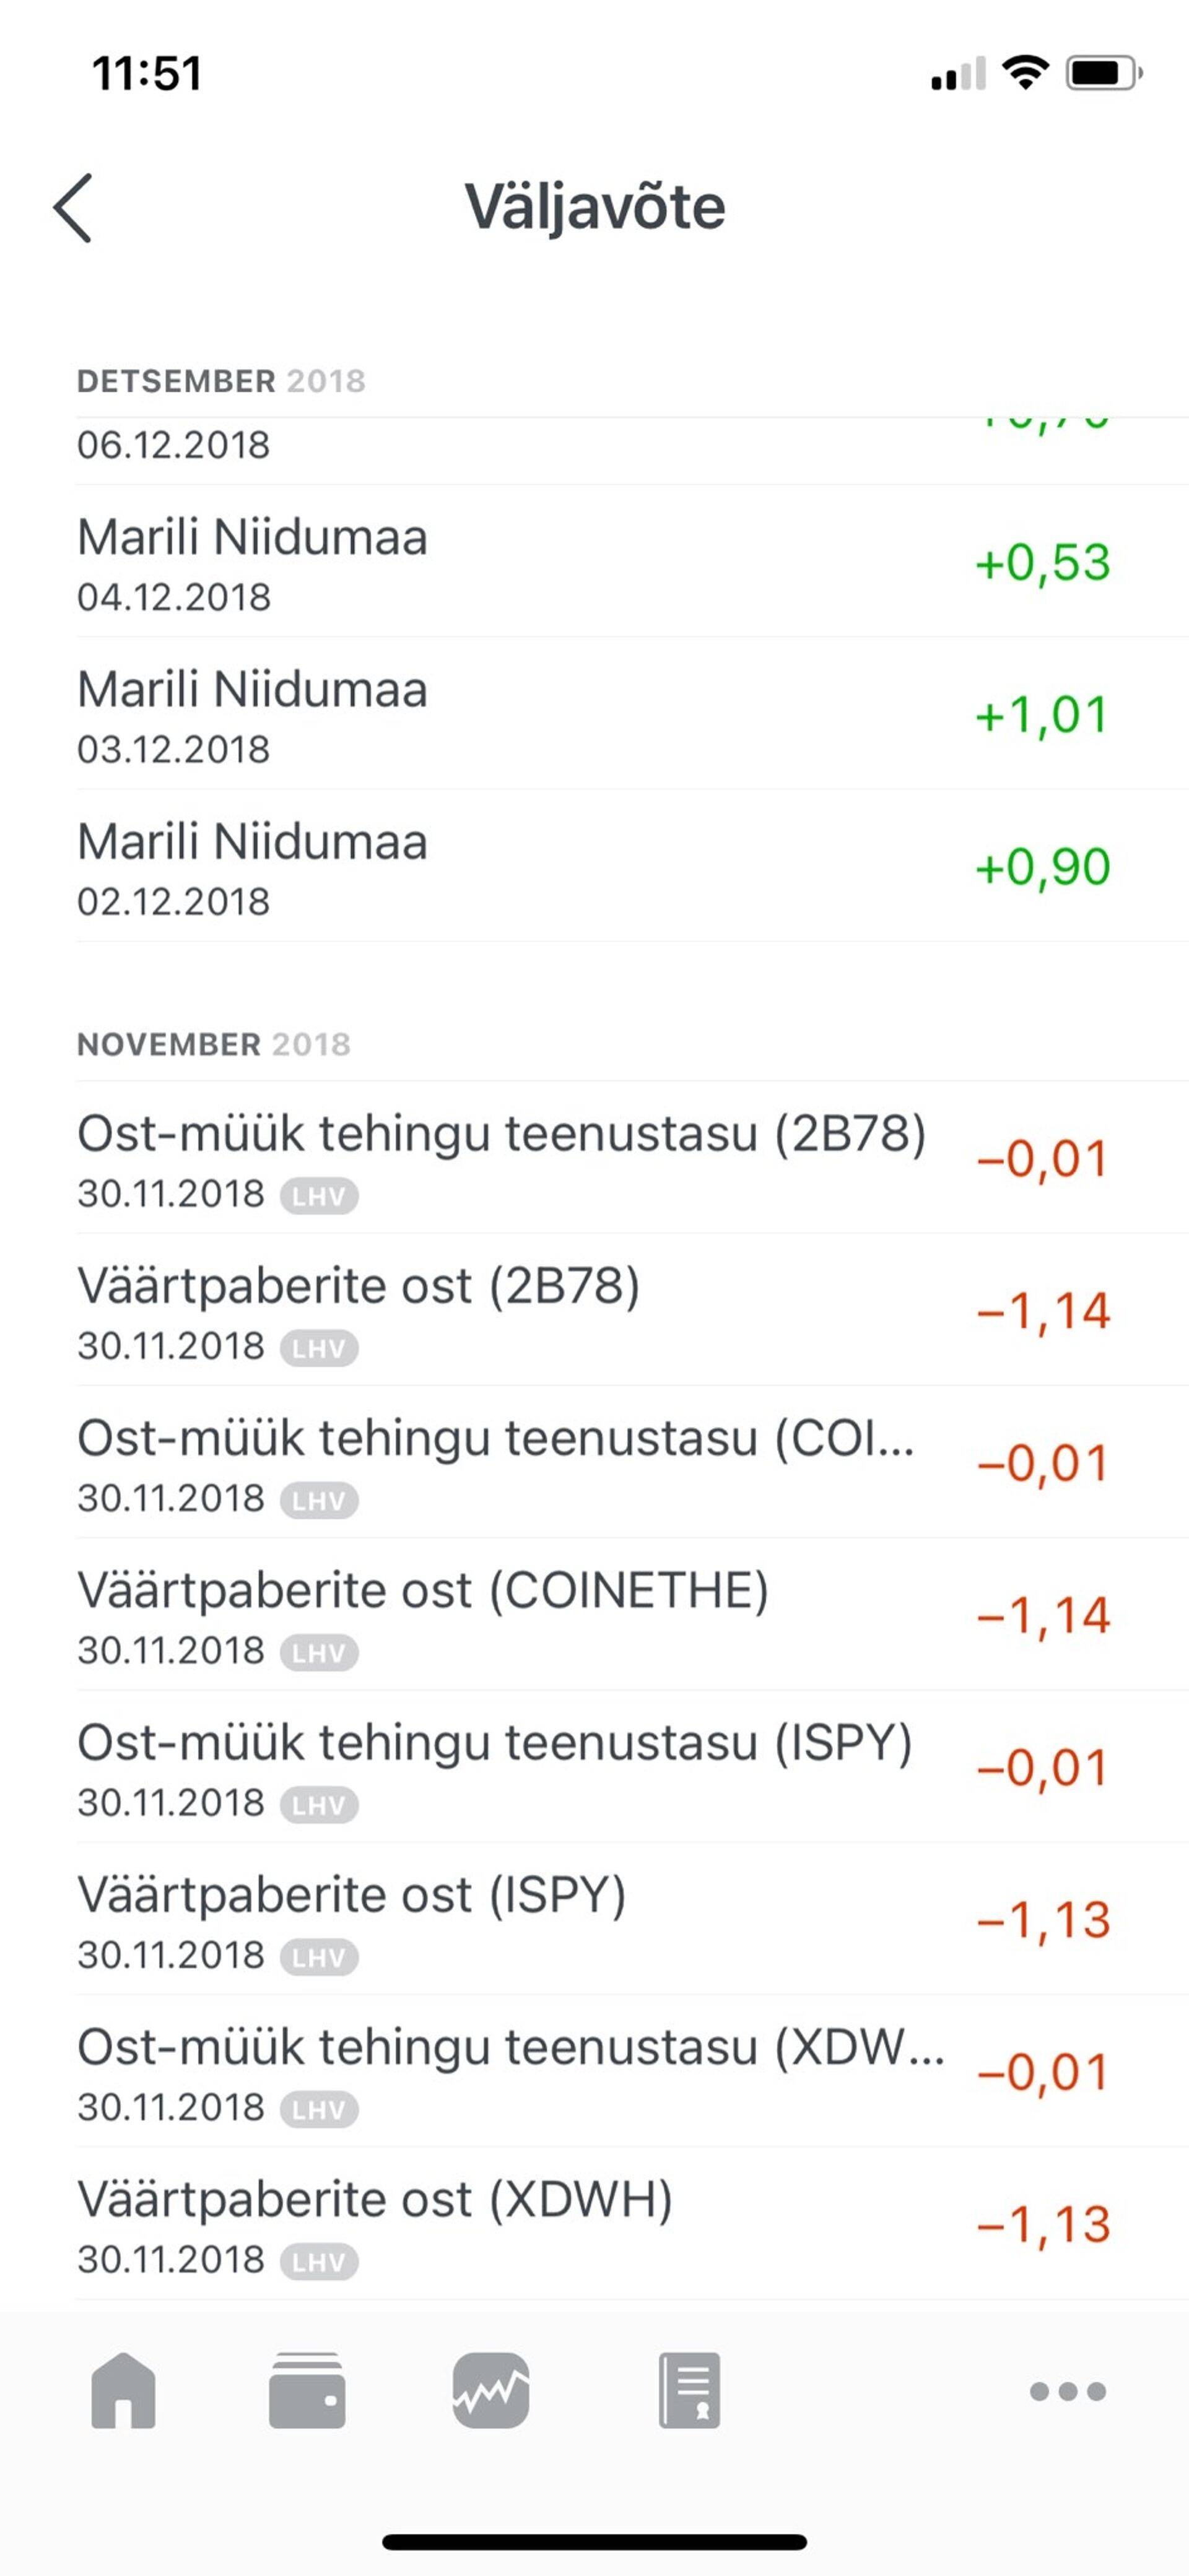Open the home tab icon
The height and width of the screenshot is (2576, 1189).
pyautogui.click(x=123, y=2390)
